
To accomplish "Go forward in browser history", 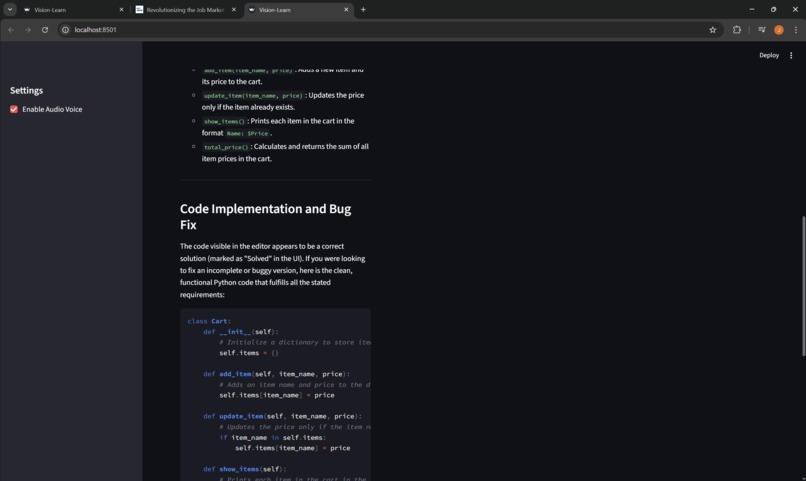I will pyautogui.click(x=28, y=30).
